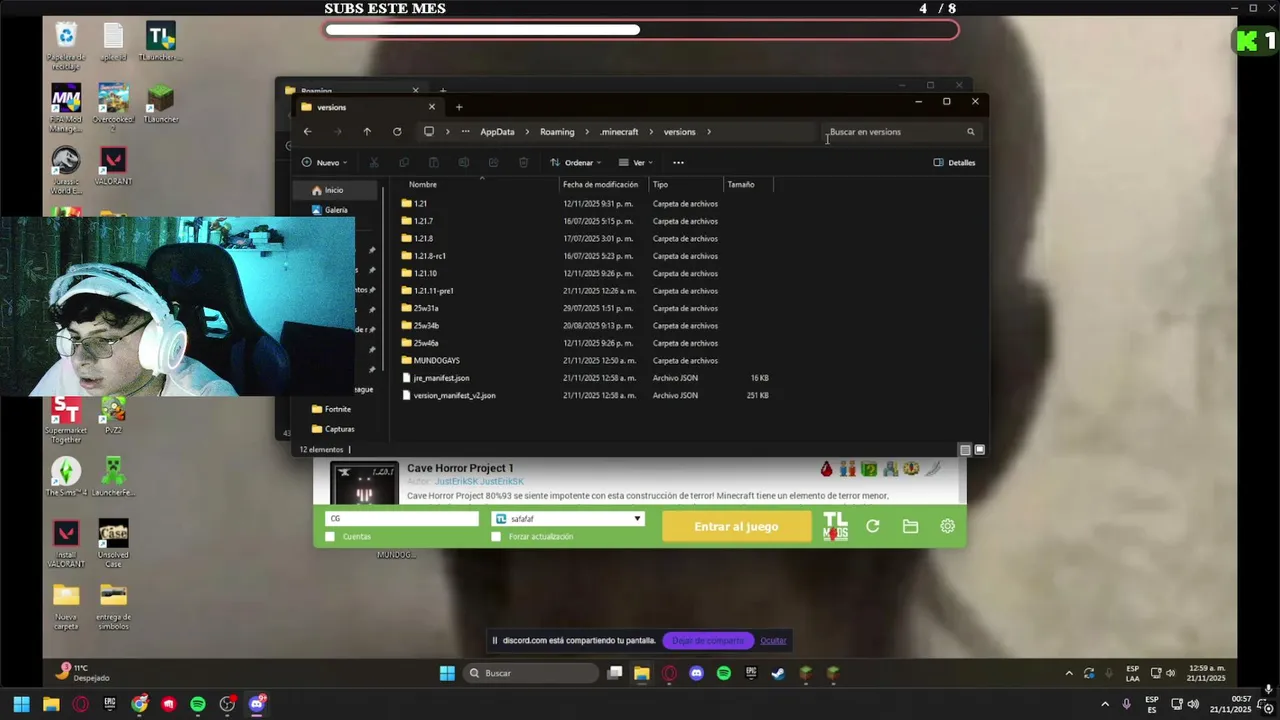Click the Copy icon in Explorer toolbar
1280x720 pixels.
404,162
